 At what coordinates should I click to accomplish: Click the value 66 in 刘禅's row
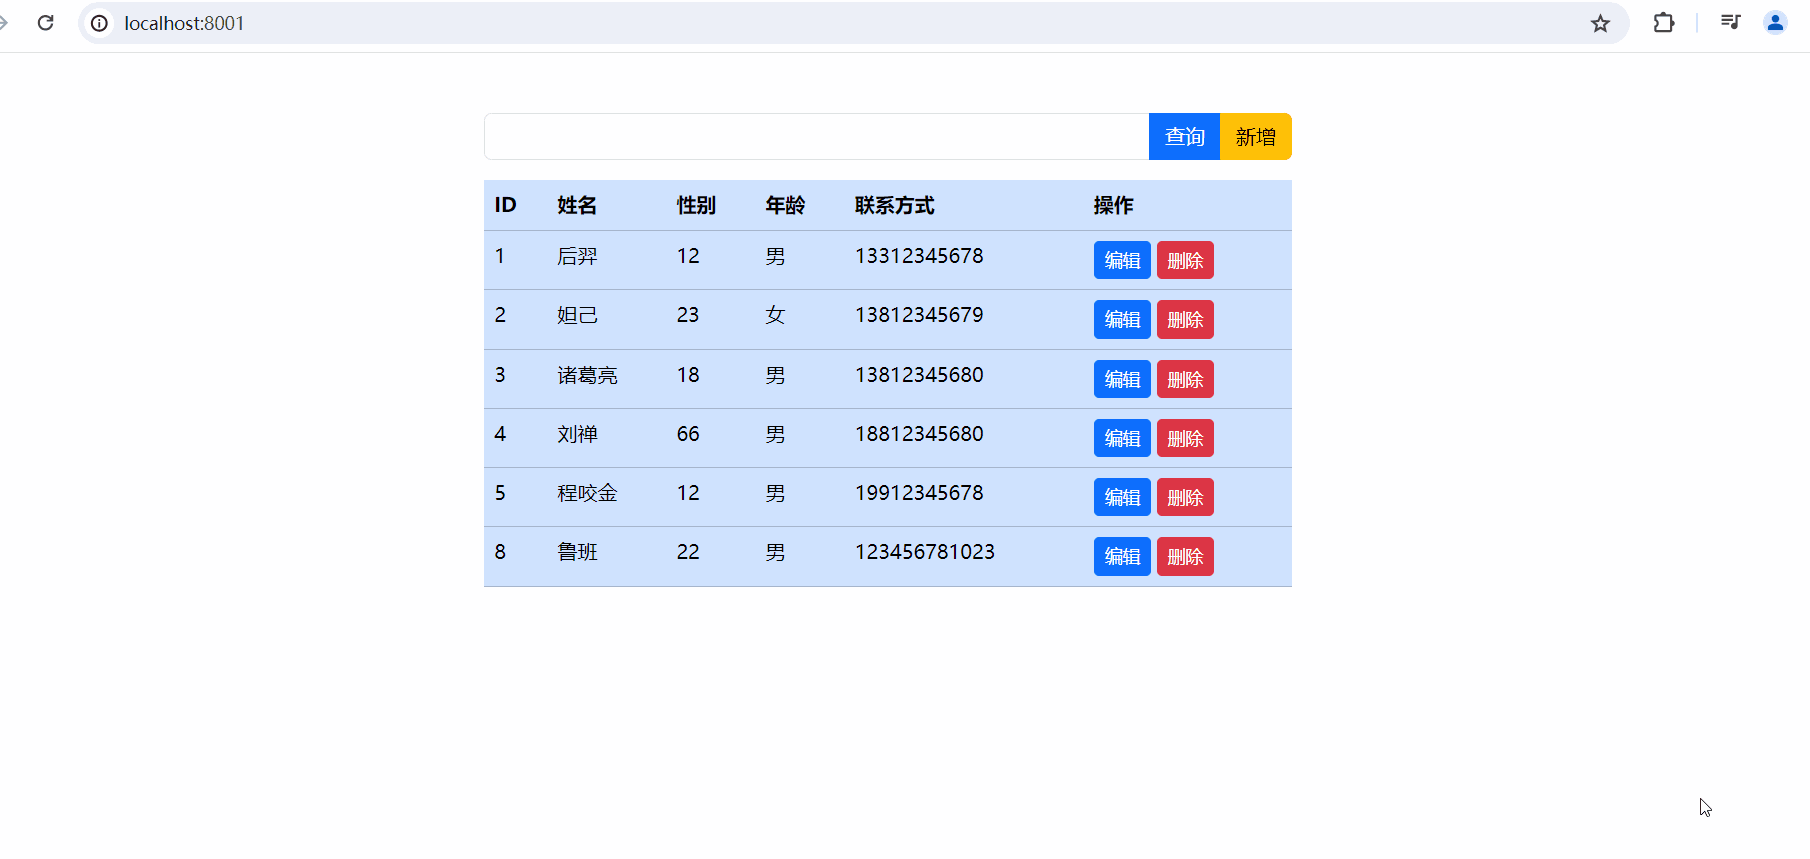[688, 434]
